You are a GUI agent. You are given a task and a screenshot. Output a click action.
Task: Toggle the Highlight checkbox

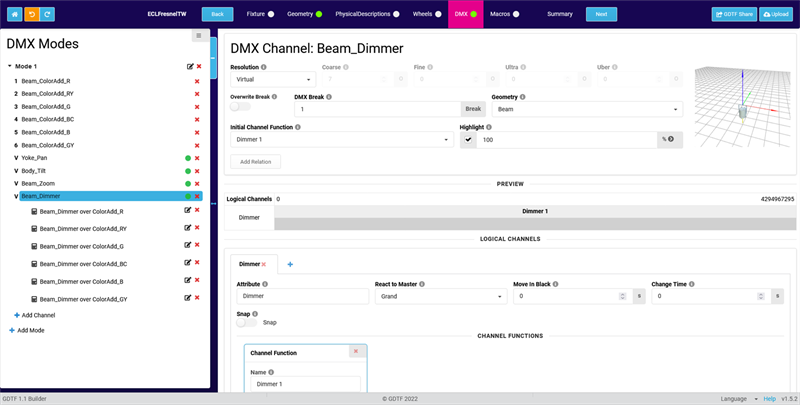tap(468, 140)
